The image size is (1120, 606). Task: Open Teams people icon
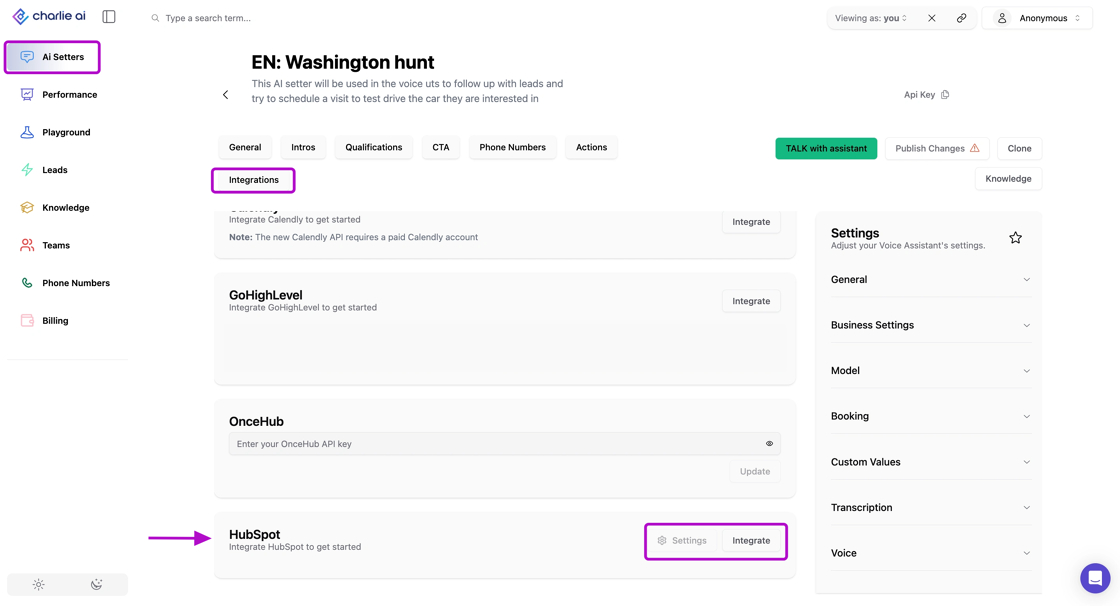27,245
